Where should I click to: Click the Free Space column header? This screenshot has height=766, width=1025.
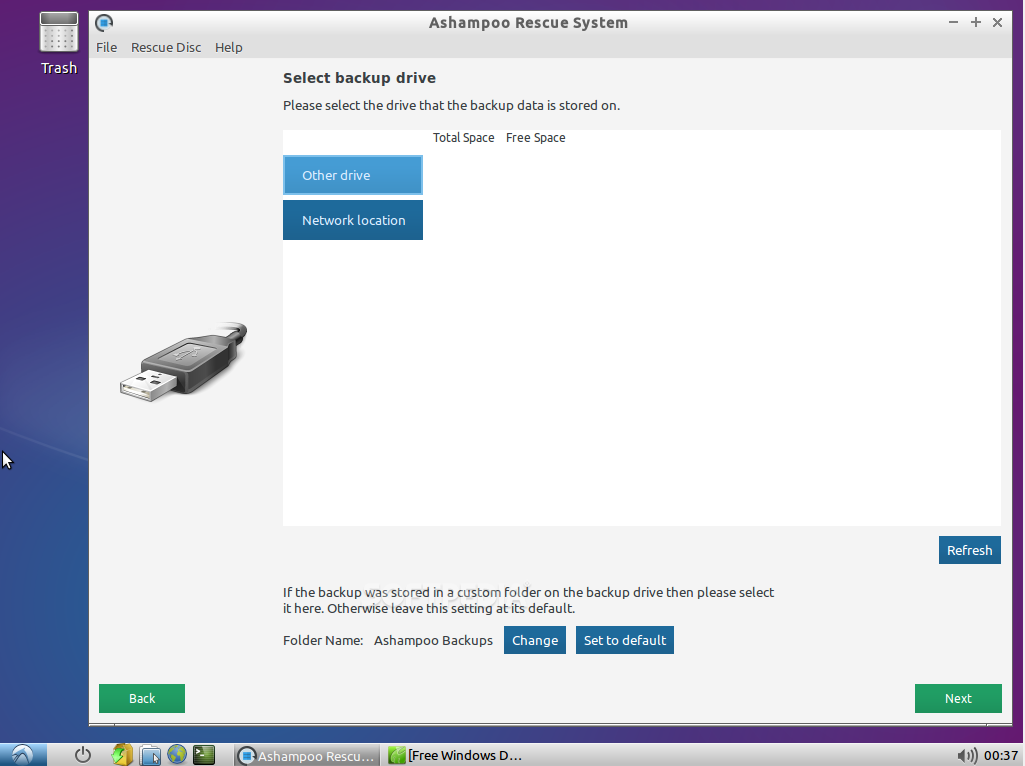pyautogui.click(x=535, y=138)
